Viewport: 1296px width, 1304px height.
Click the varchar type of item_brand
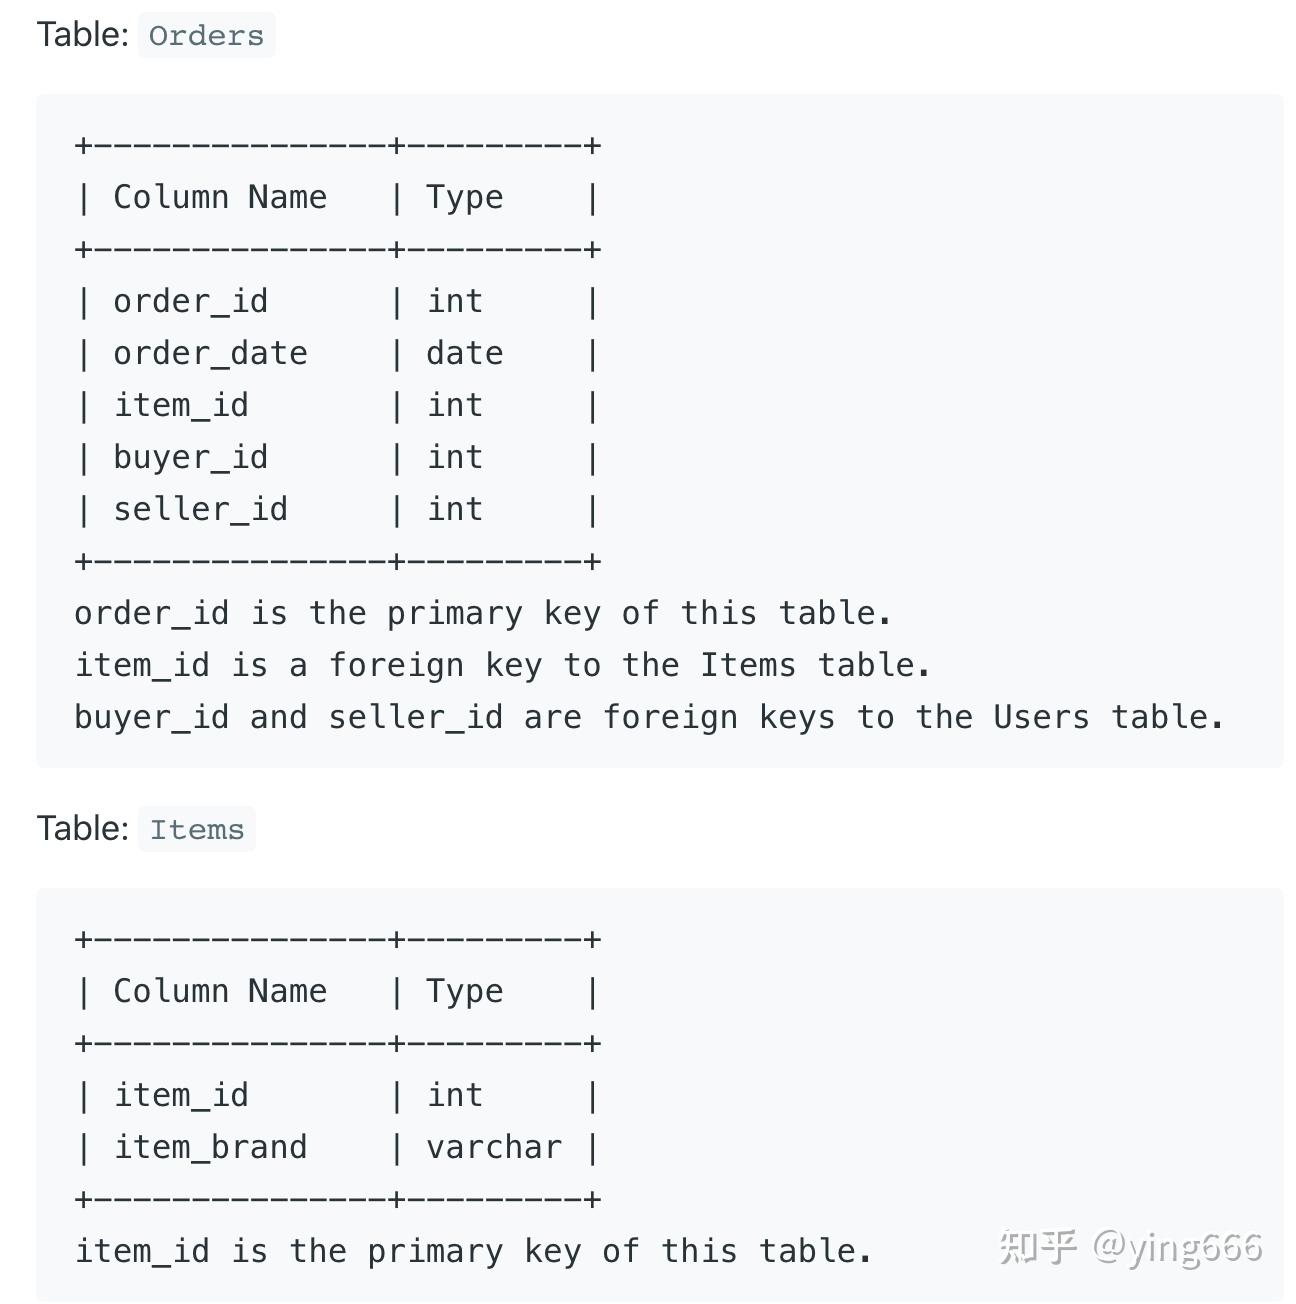[494, 1147]
